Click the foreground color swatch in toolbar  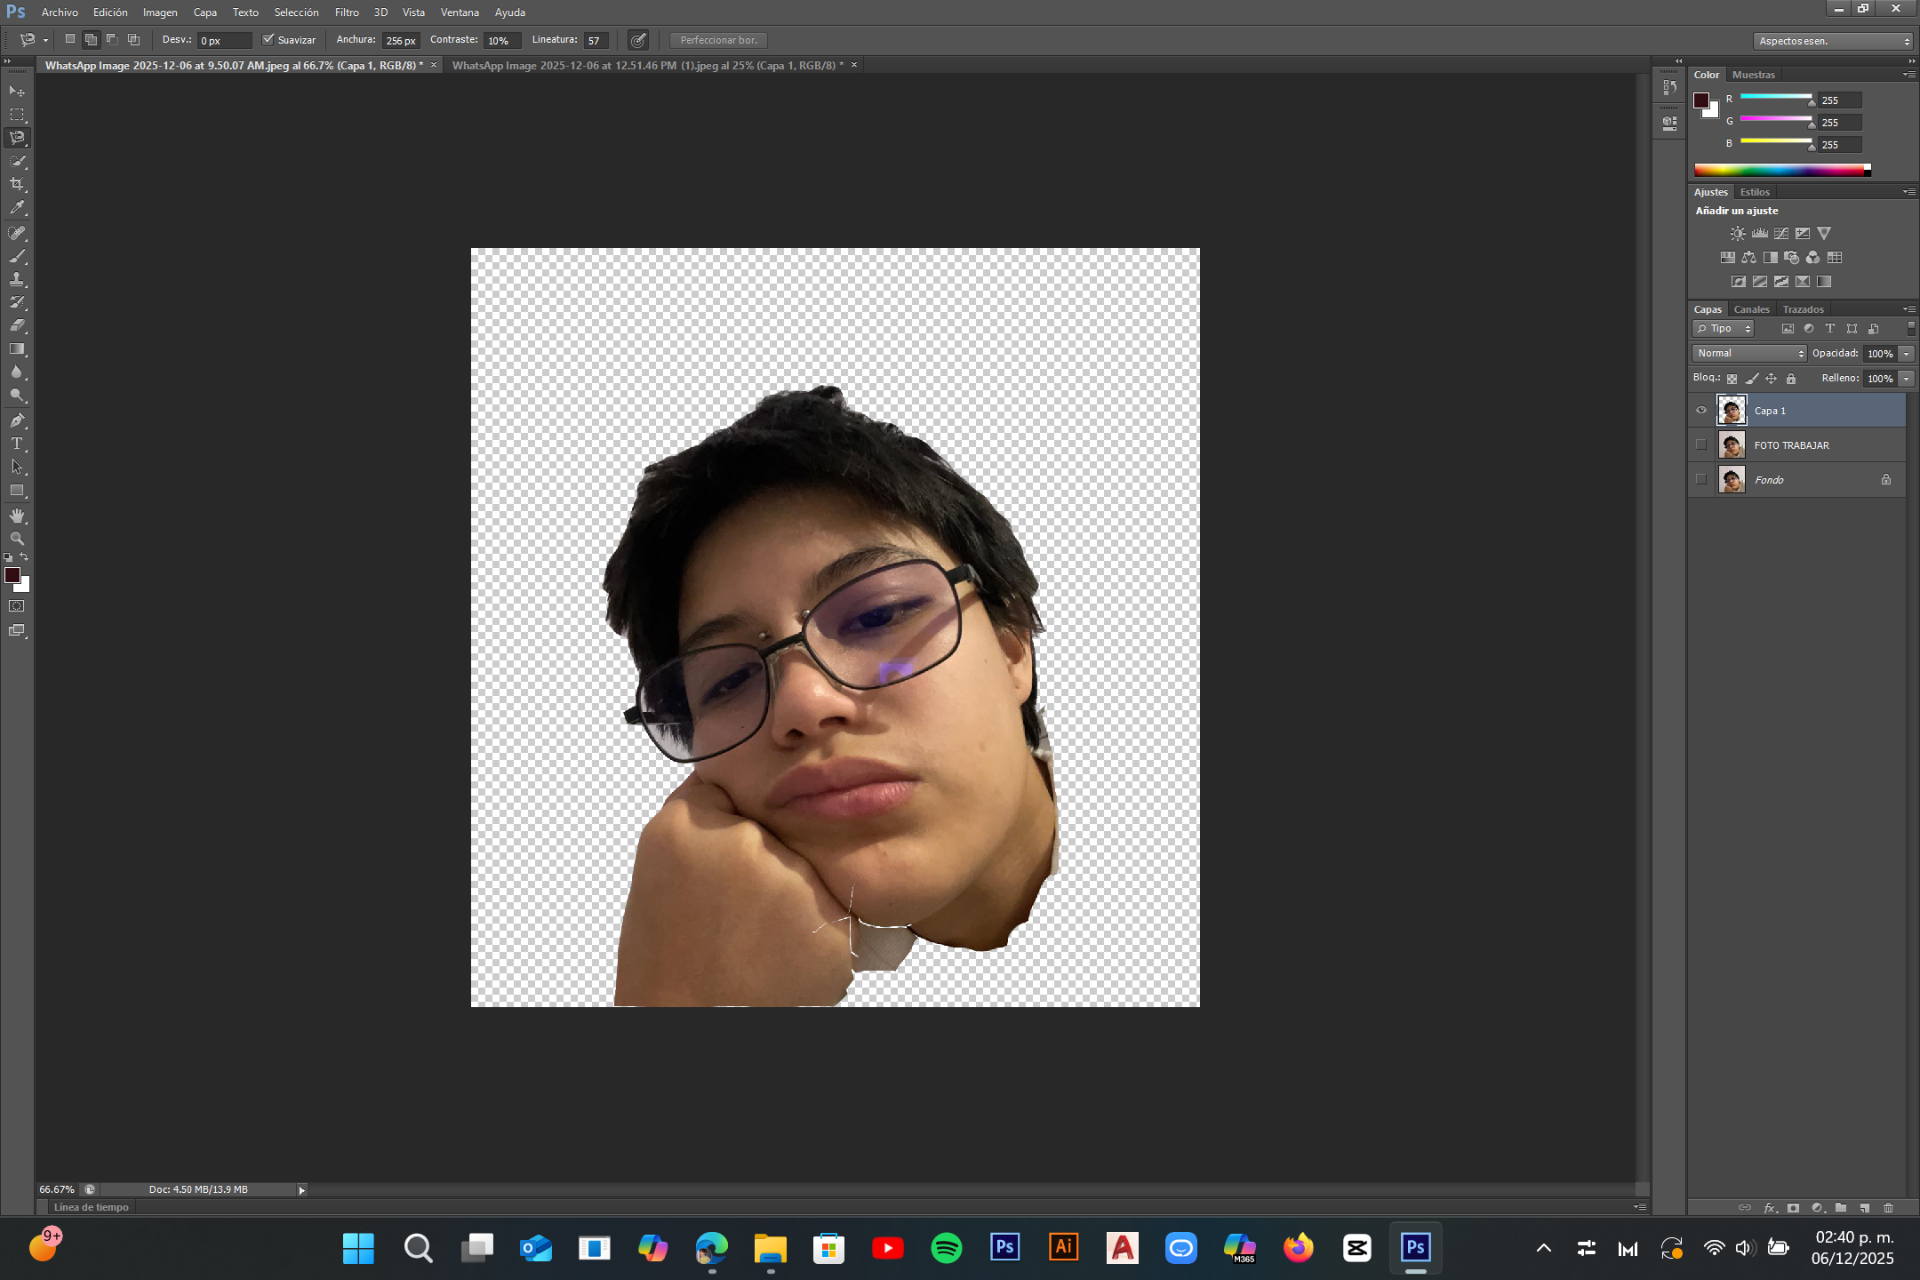point(12,575)
